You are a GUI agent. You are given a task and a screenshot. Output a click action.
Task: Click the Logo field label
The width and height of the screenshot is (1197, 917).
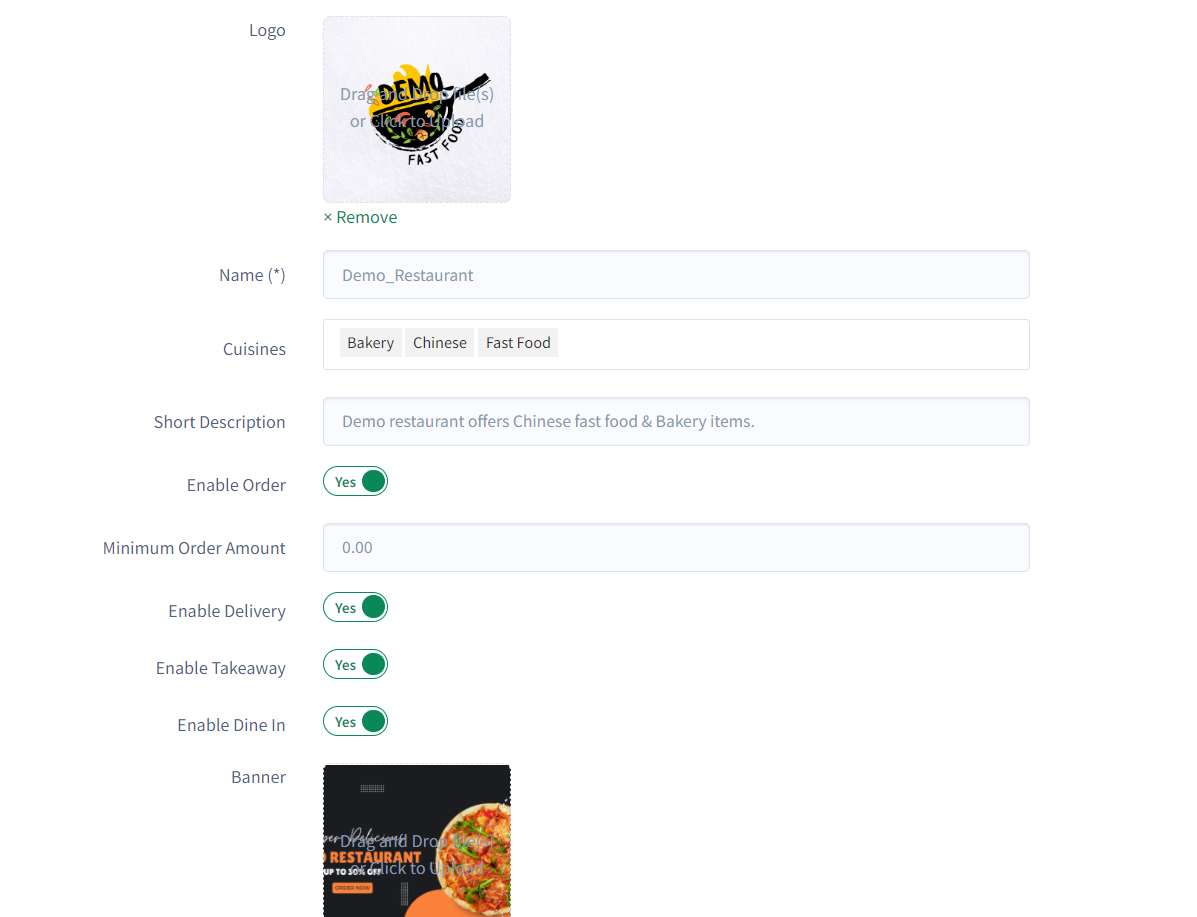267,31
